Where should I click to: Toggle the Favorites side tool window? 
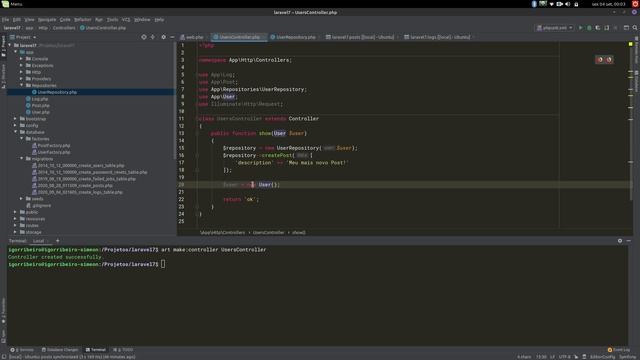(x=3, y=311)
